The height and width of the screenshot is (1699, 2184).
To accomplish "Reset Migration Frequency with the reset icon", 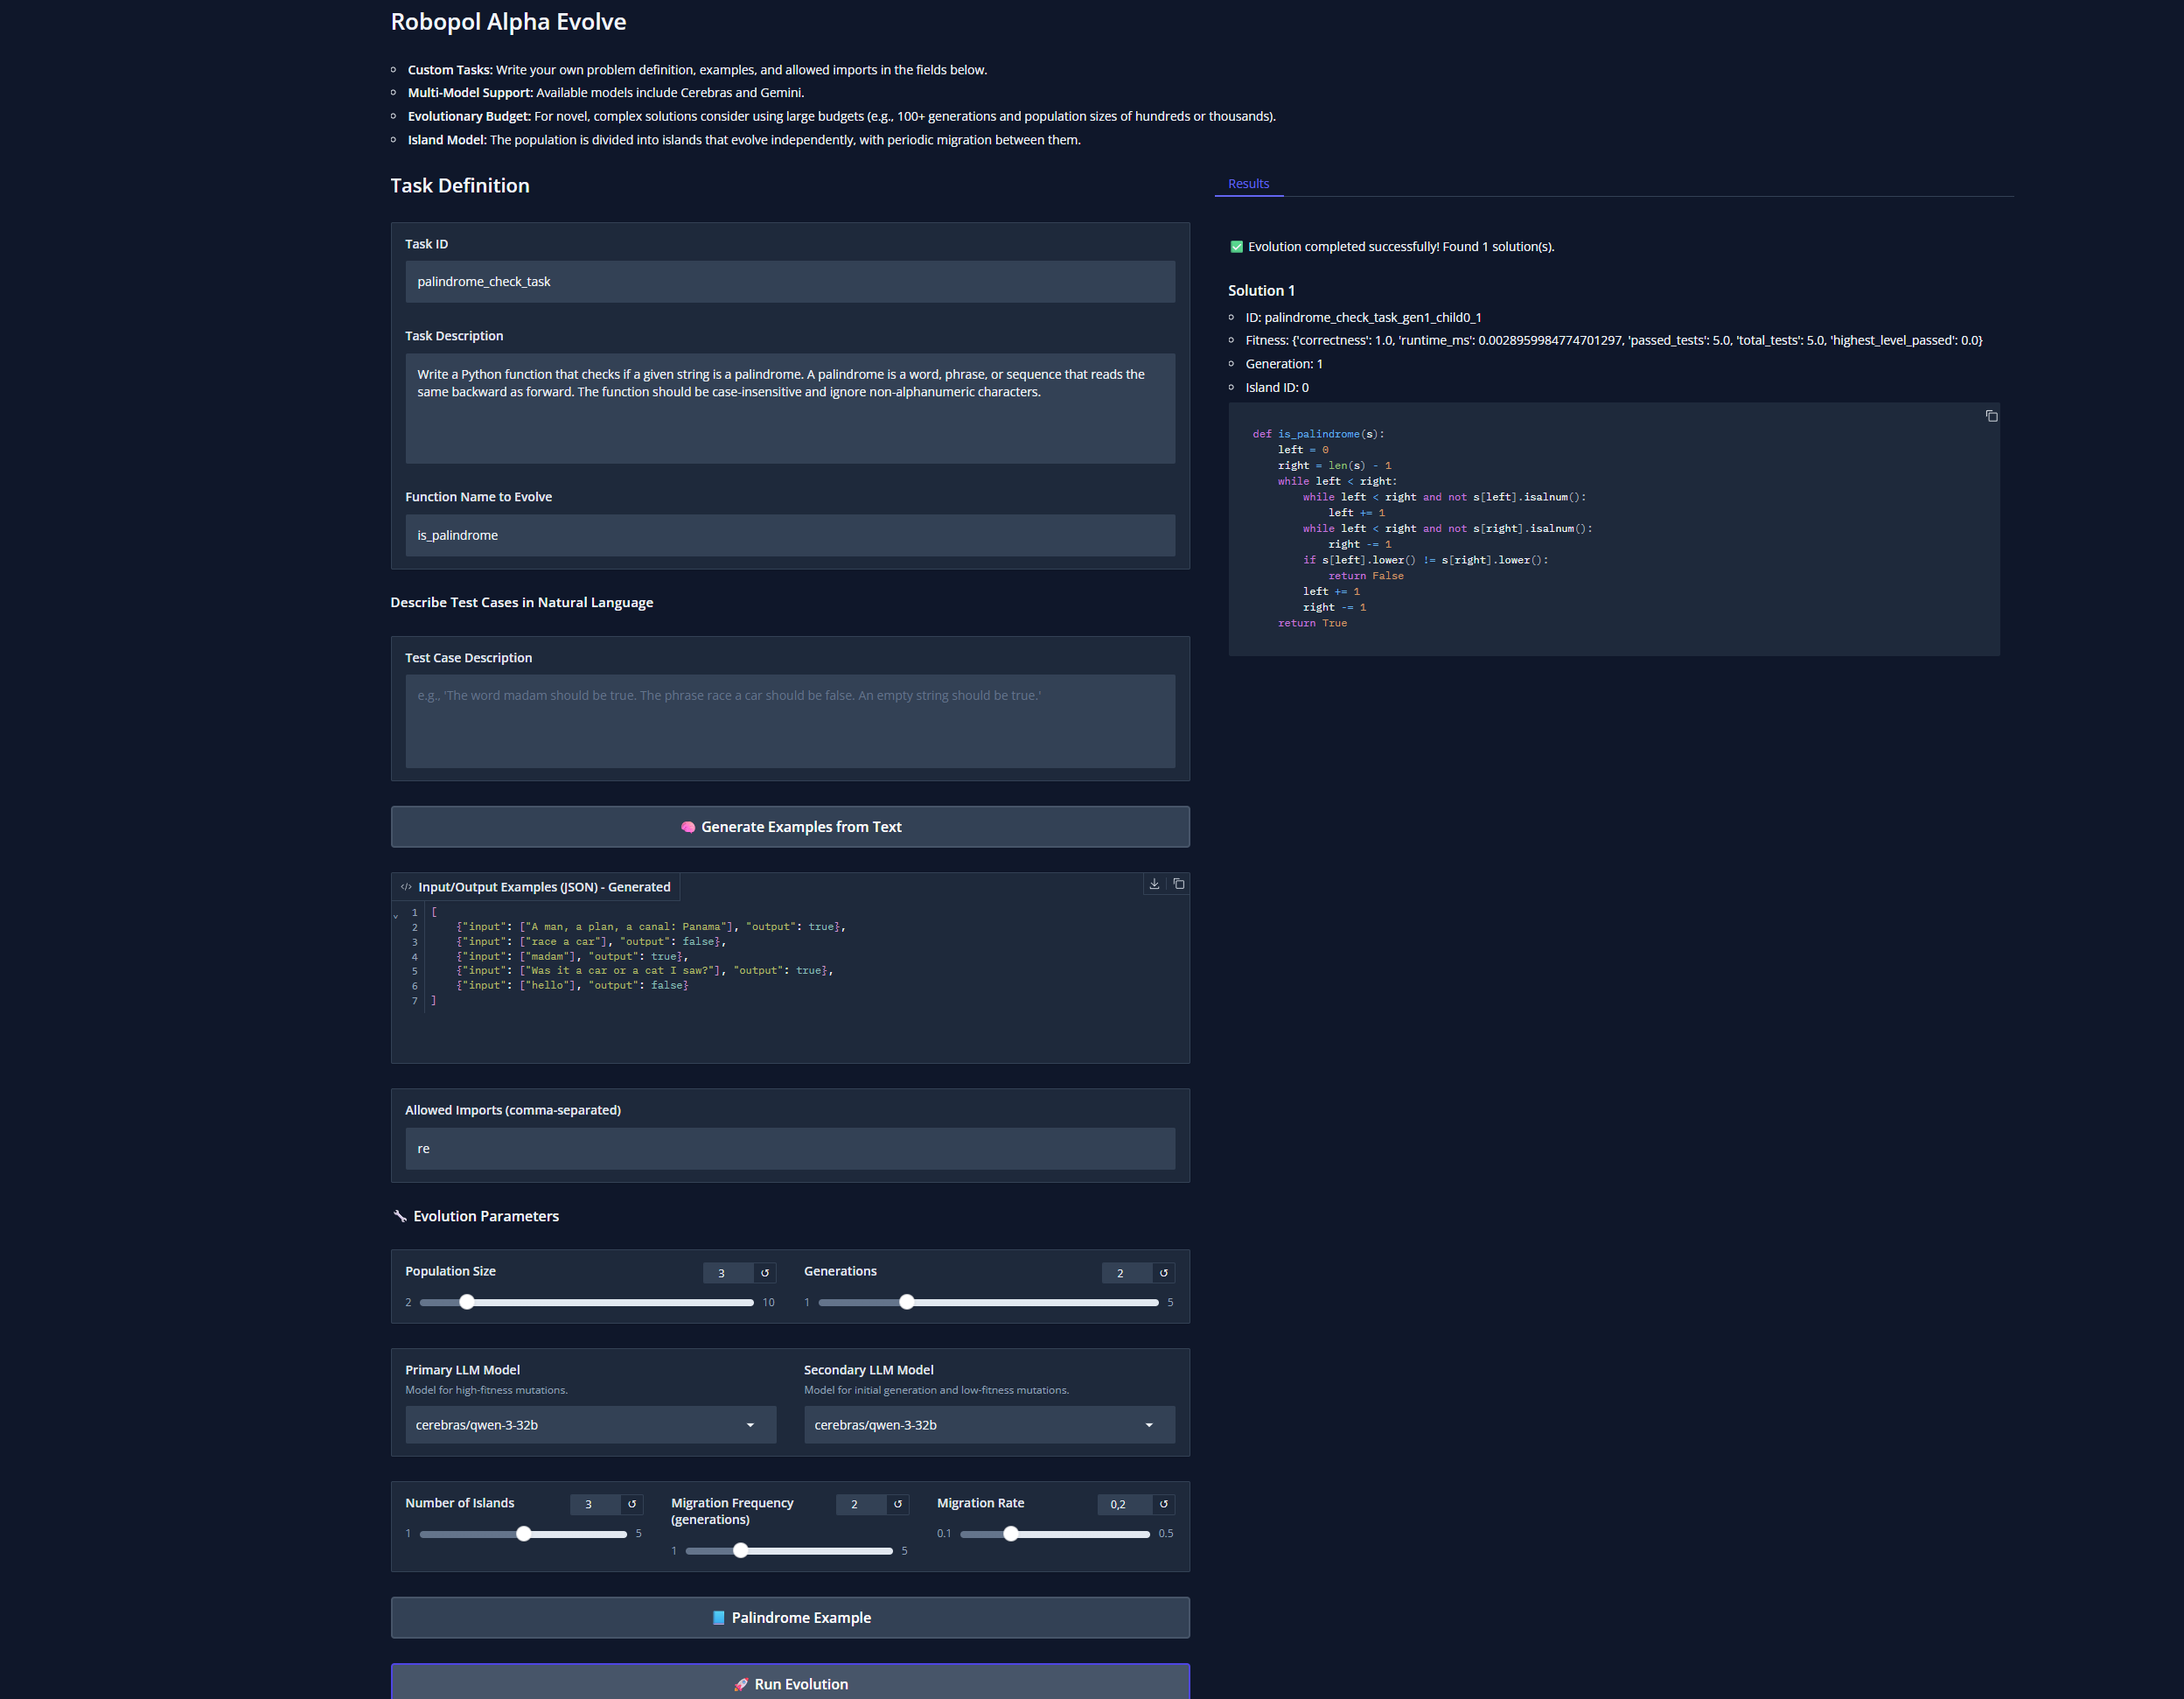I will [x=899, y=1504].
